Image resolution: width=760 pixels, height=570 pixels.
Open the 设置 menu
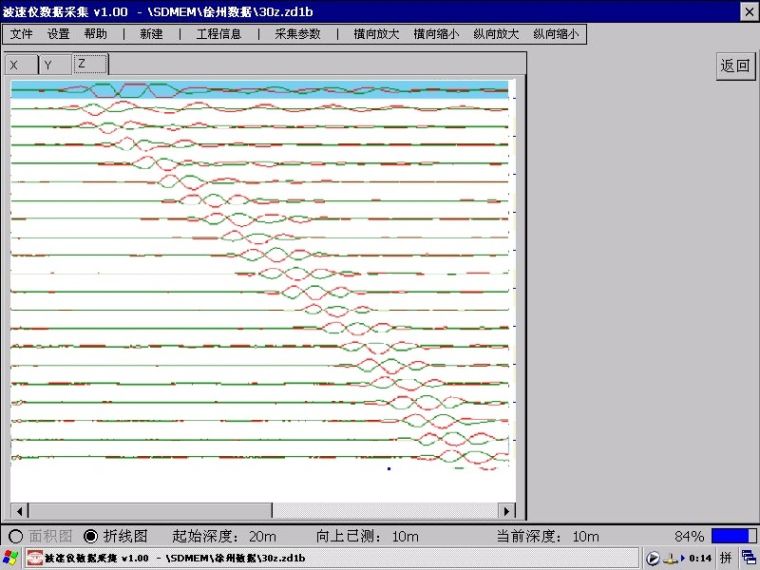pos(59,34)
